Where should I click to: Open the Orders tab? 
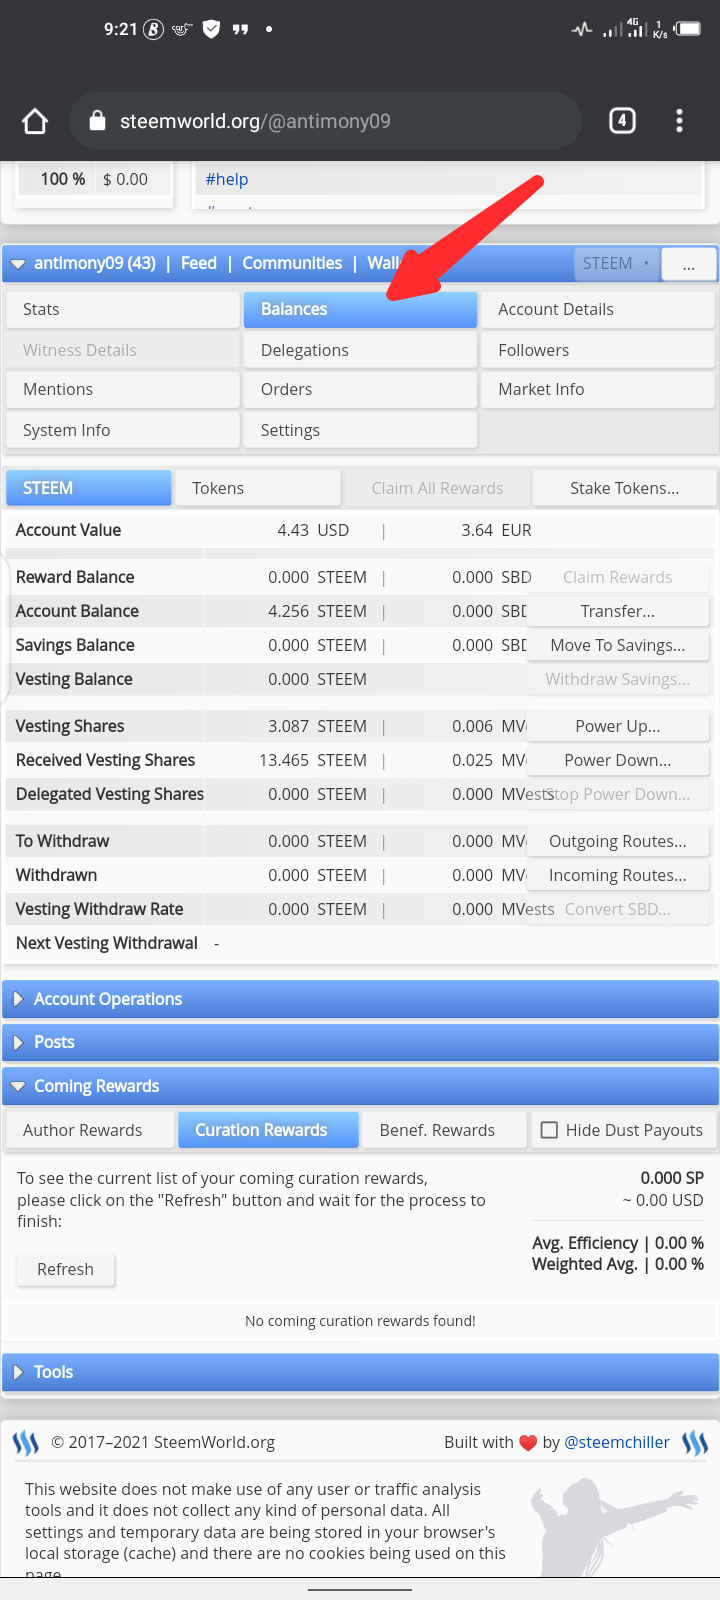pyautogui.click(x=360, y=389)
